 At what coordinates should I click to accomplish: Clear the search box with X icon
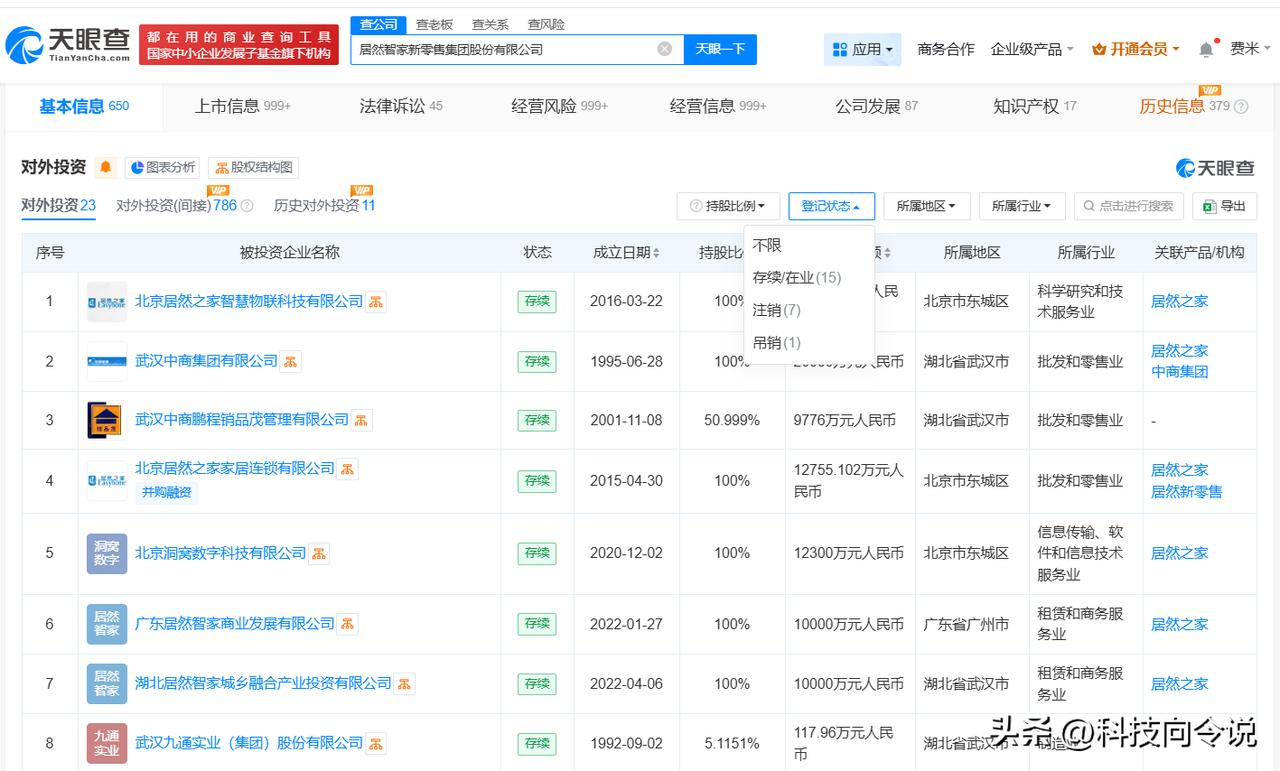664,49
